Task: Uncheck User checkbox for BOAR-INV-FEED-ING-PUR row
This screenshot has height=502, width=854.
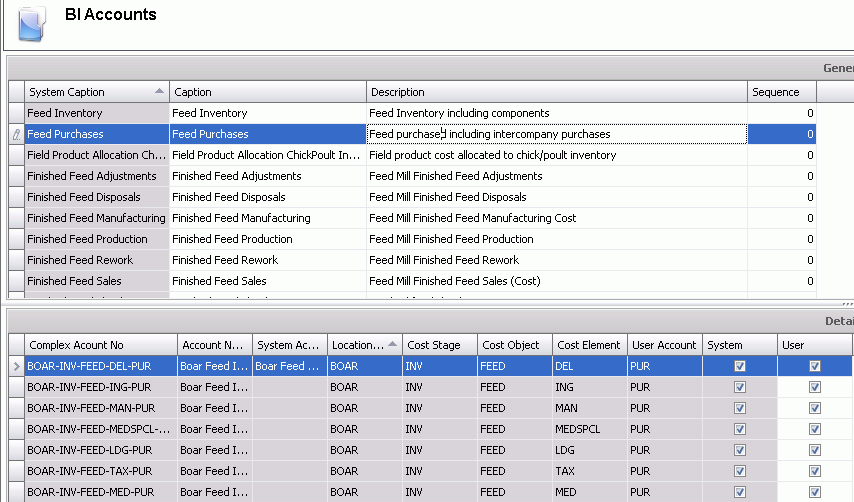Action: pos(815,387)
